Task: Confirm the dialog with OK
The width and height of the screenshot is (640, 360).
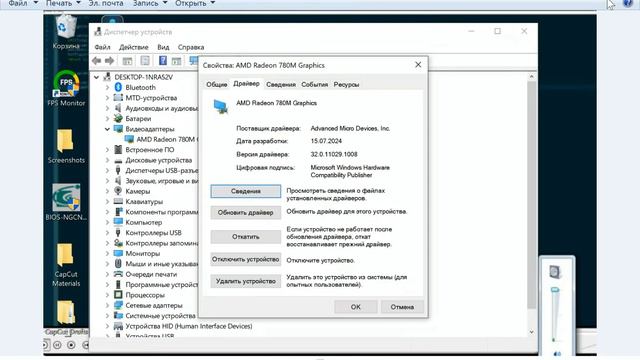Action: 356,307
